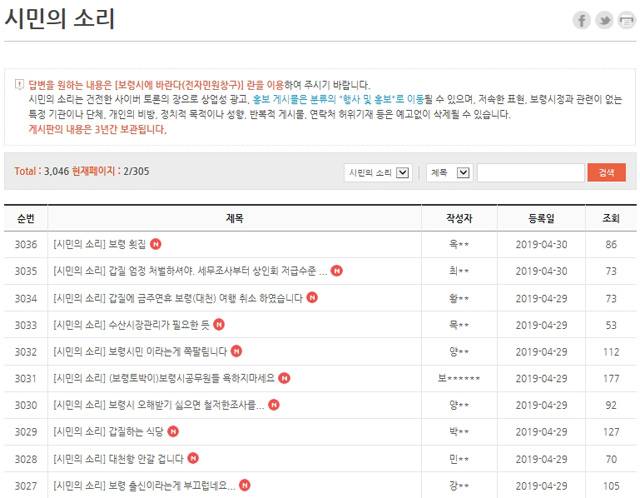Open the 제목 search-field dropdown
Image resolution: width=640 pixels, height=498 pixels.
(449, 173)
